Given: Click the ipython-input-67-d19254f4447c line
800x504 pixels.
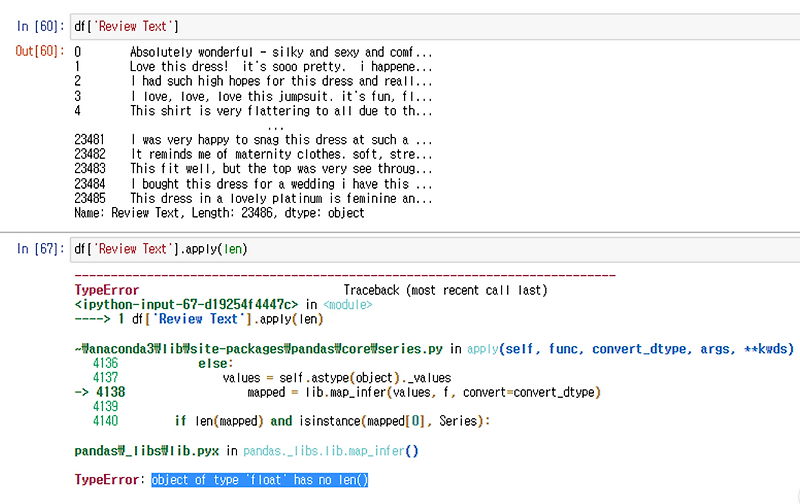Looking at the screenshot, I should coord(223,305).
